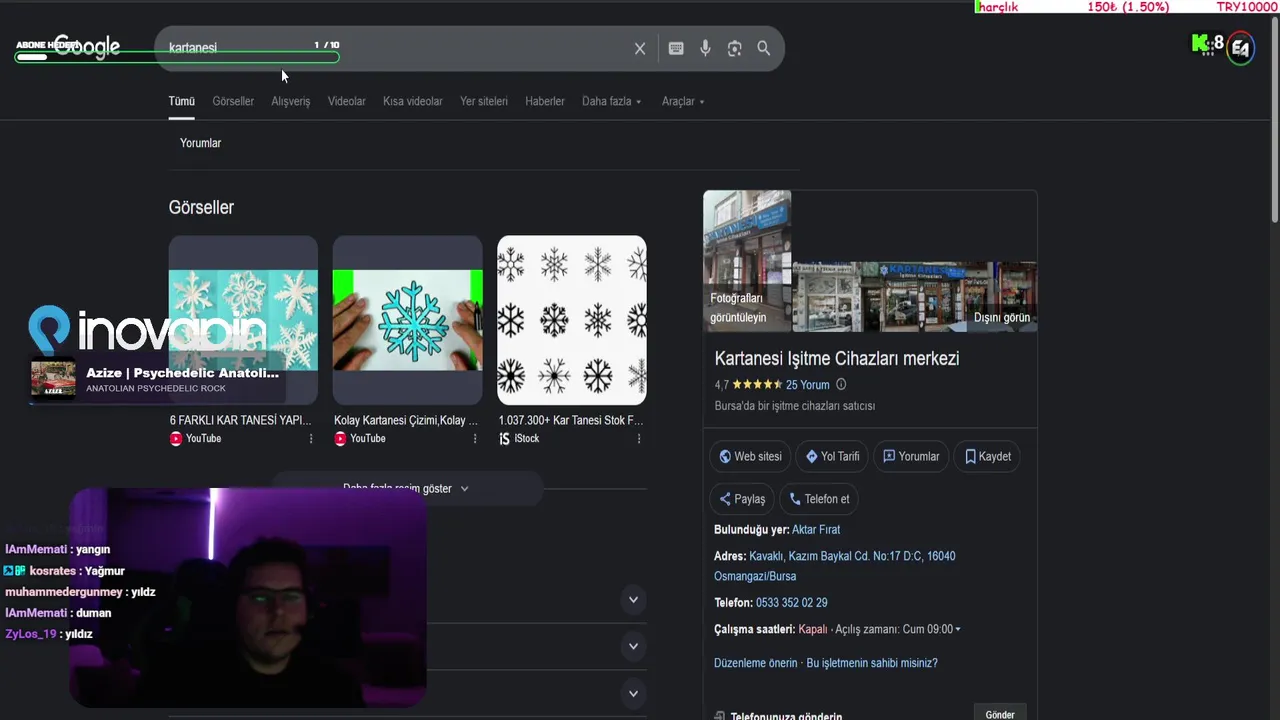The height and width of the screenshot is (720, 1280).
Task: Open Kolay Kartanesi Çizimi image thumbnail
Action: pyautogui.click(x=407, y=320)
